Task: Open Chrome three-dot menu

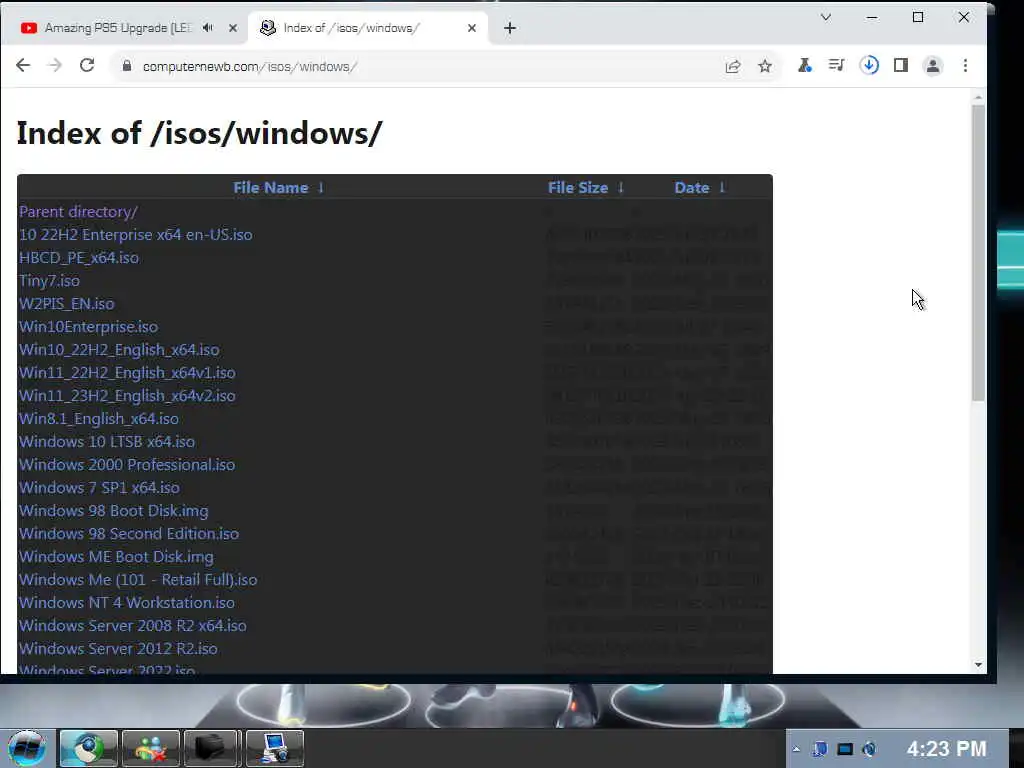Action: (x=965, y=65)
